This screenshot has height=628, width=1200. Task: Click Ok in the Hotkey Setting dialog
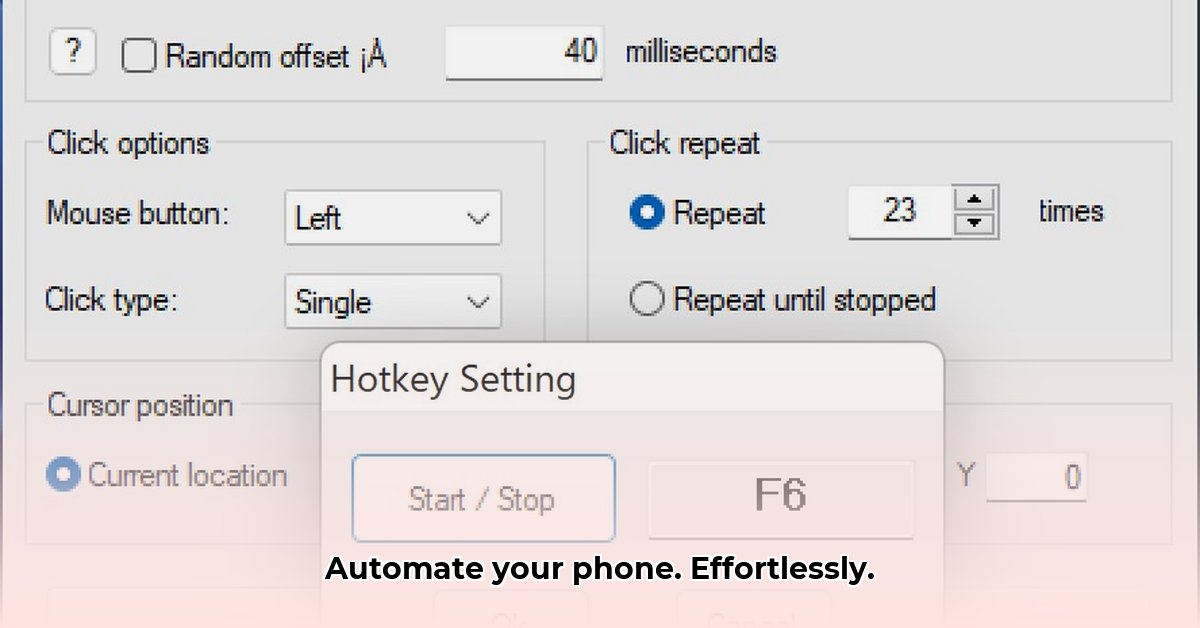510,618
